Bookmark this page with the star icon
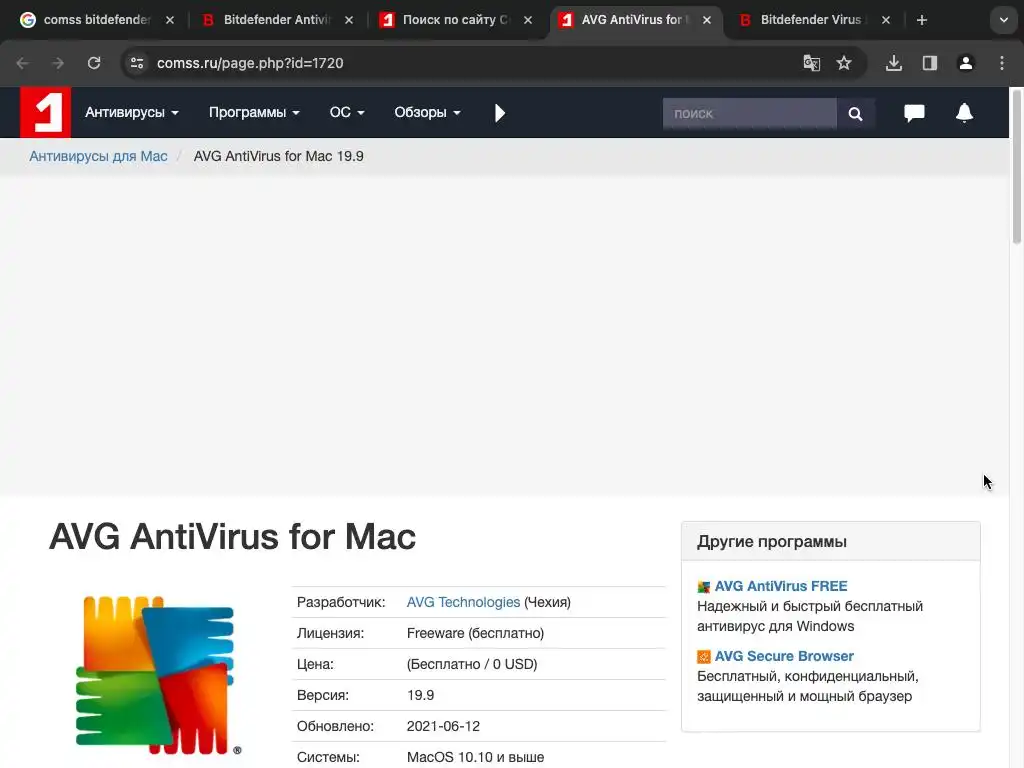The width and height of the screenshot is (1024, 768). tap(844, 63)
